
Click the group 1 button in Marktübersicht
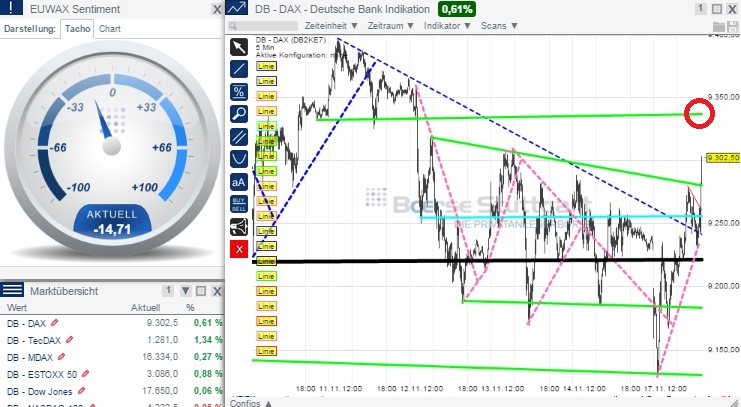coord(168,291)
